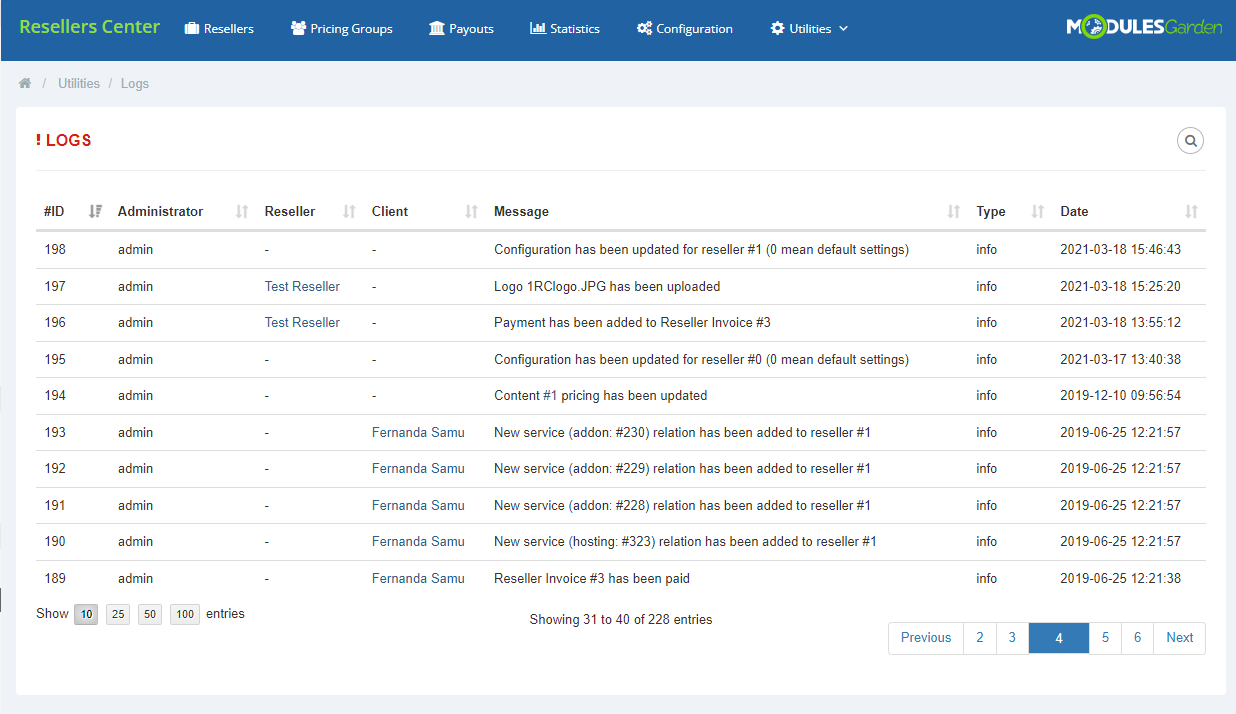Show 25 entries per page
This screenshot has width=1236, height=714.
(118, 614)
